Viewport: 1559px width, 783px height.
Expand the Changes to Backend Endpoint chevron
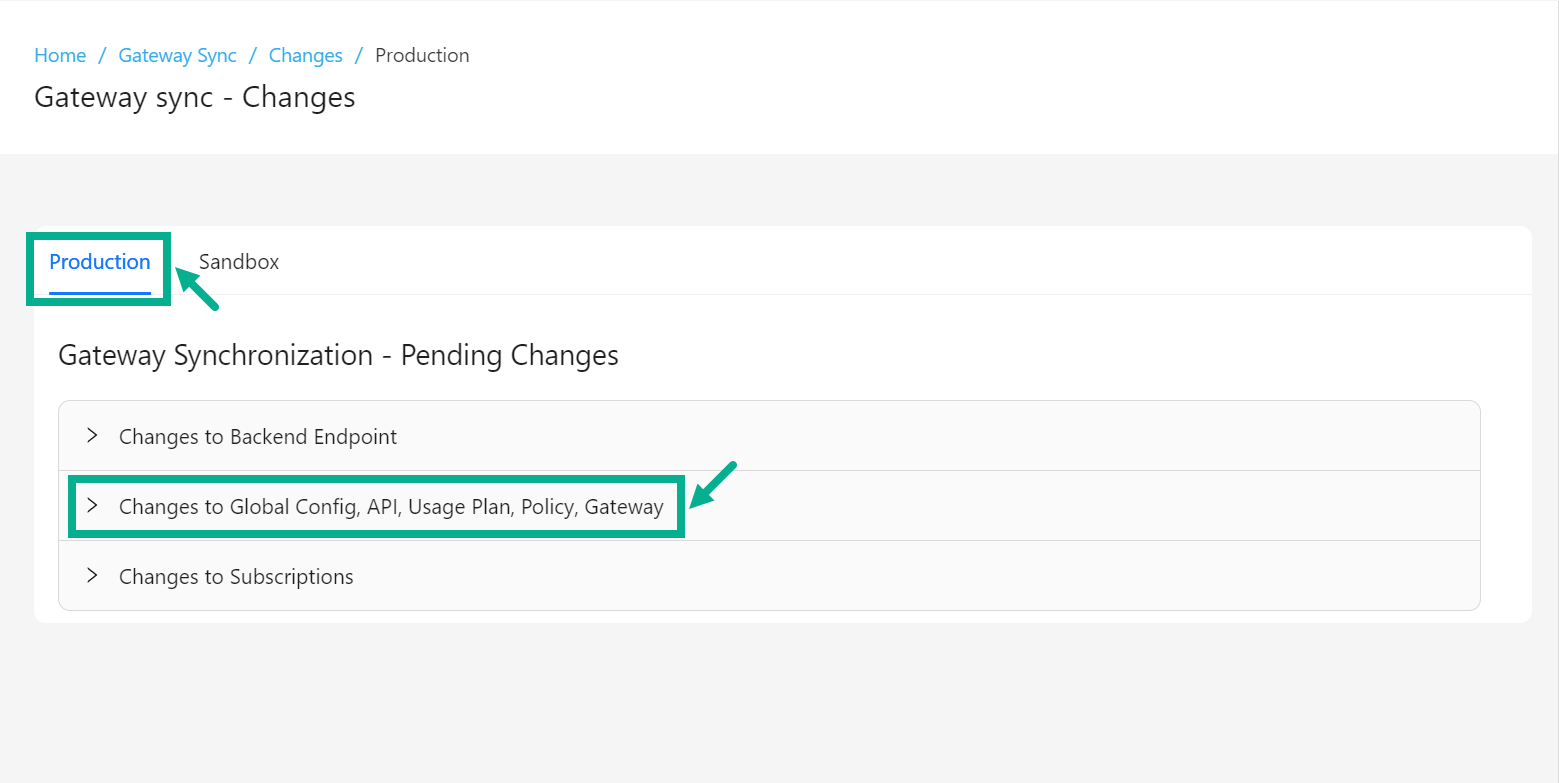(x=92, y=436)
